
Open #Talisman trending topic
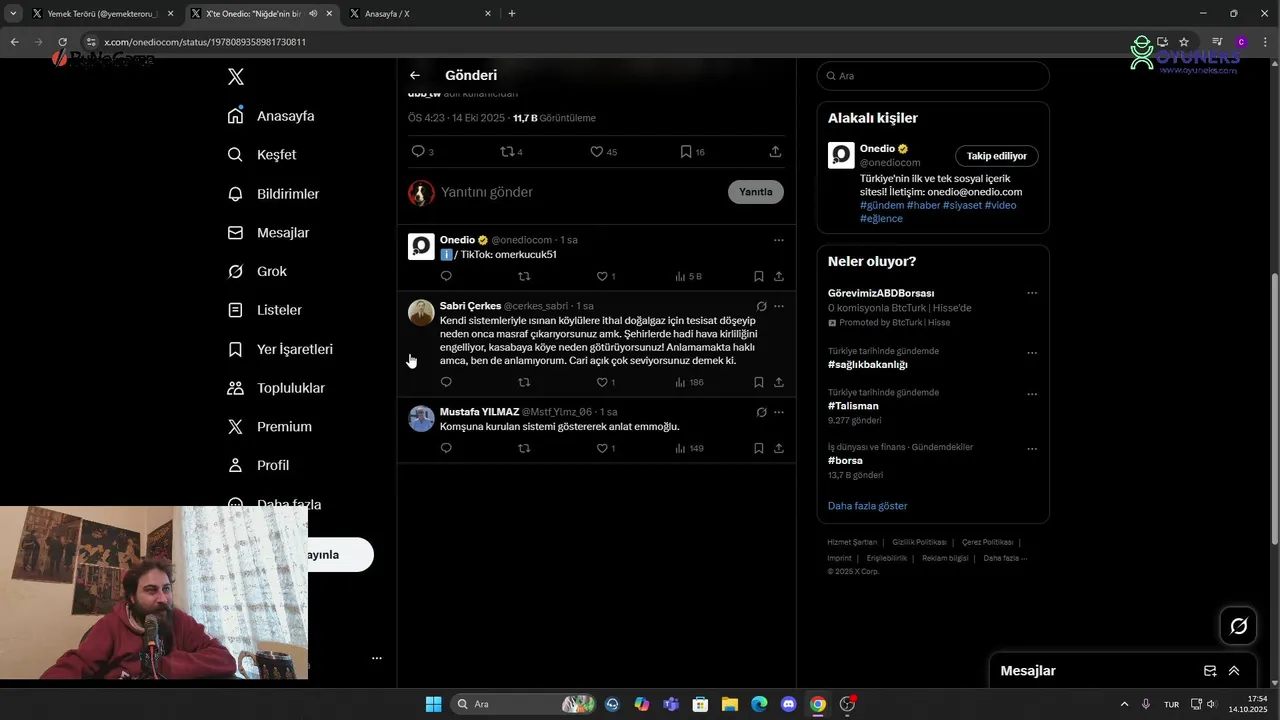click(x=853, y=406)
